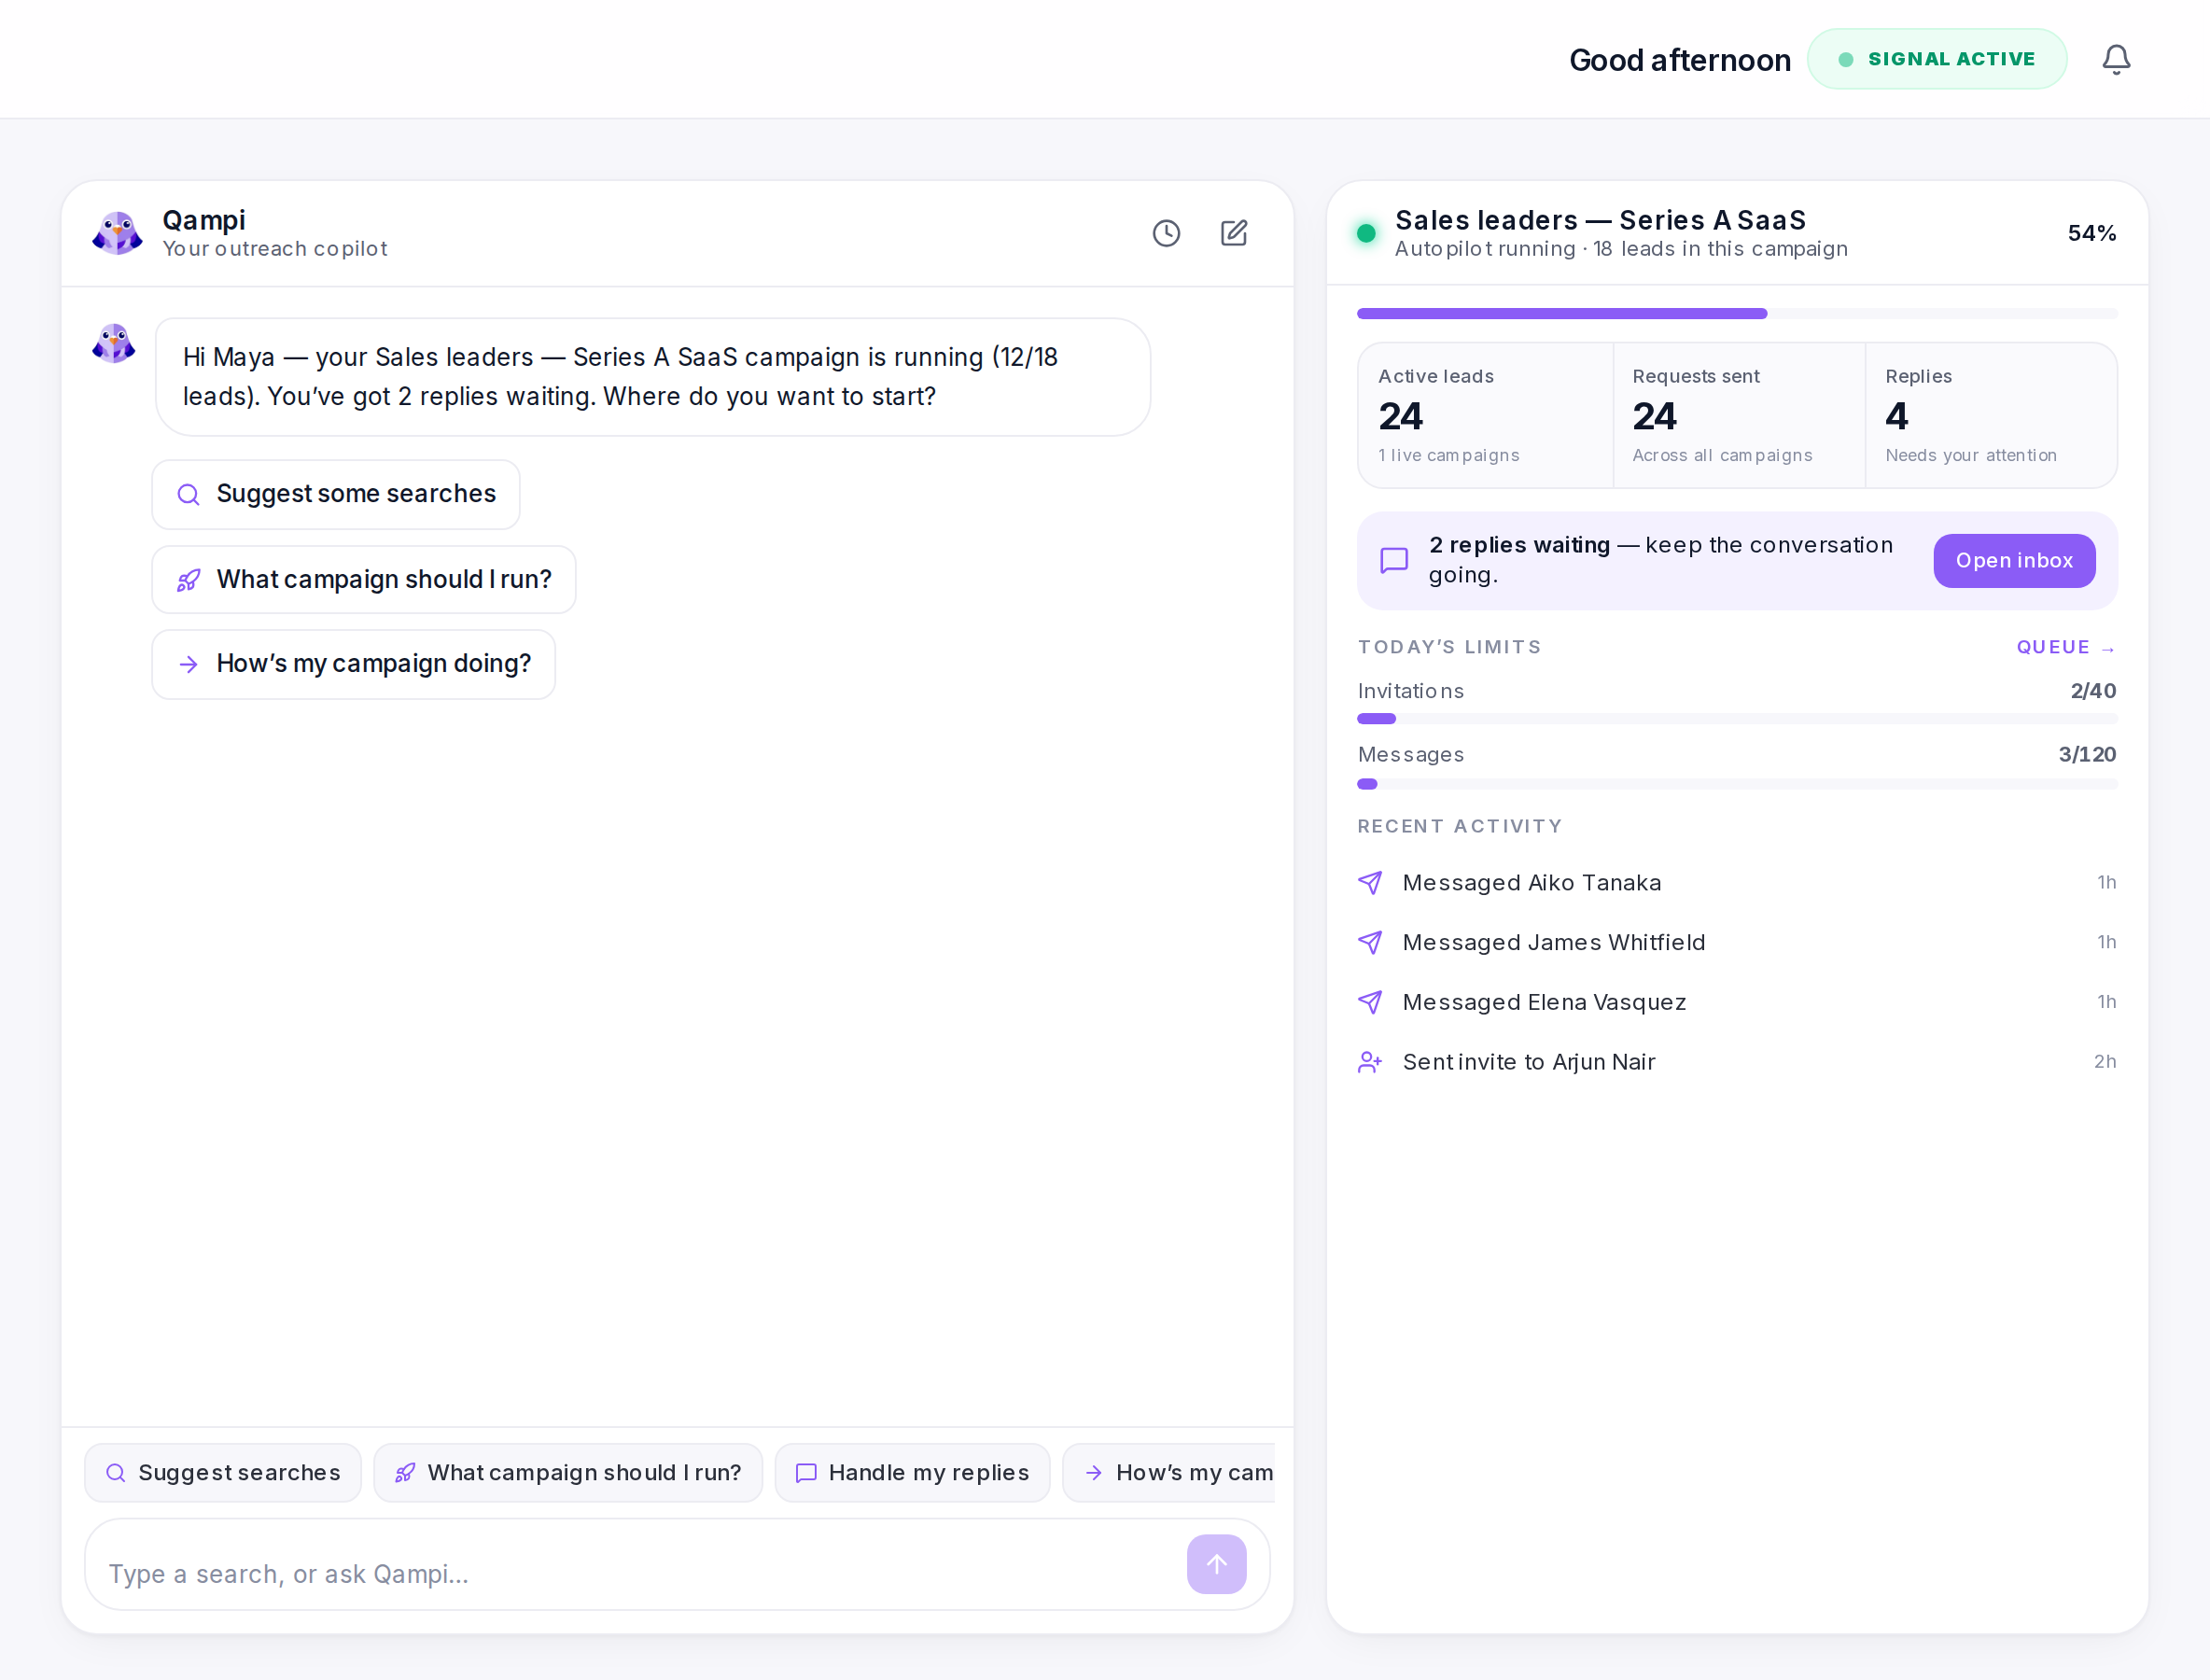Click the 'Good afternoon' greeting

[1679, 60]
